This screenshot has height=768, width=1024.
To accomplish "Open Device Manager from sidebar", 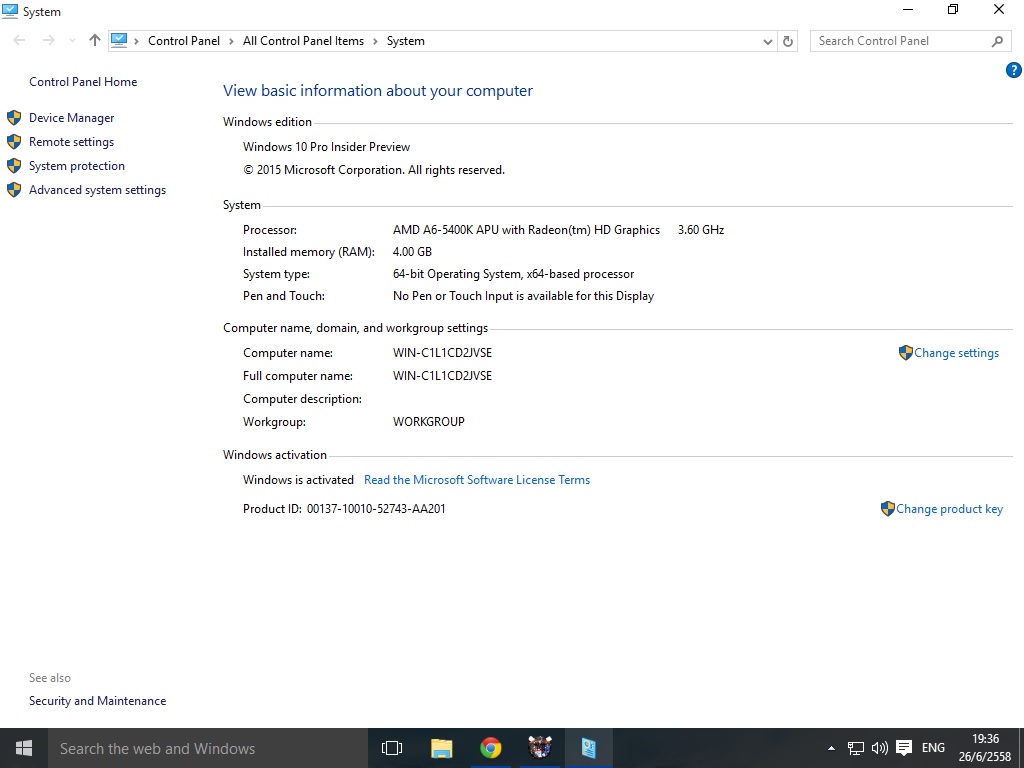I will coord(71,118).
